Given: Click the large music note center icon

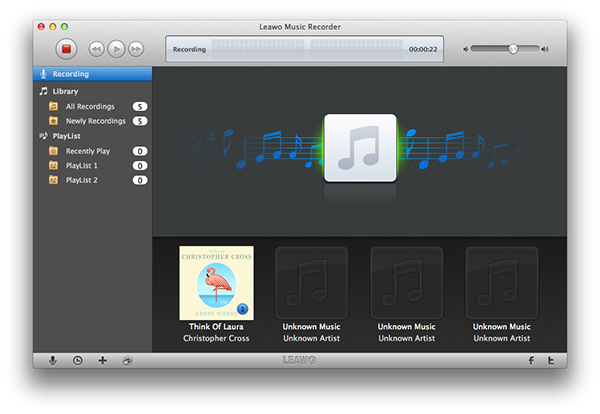Looking at the screenshot, I should (x=360, y=148).
